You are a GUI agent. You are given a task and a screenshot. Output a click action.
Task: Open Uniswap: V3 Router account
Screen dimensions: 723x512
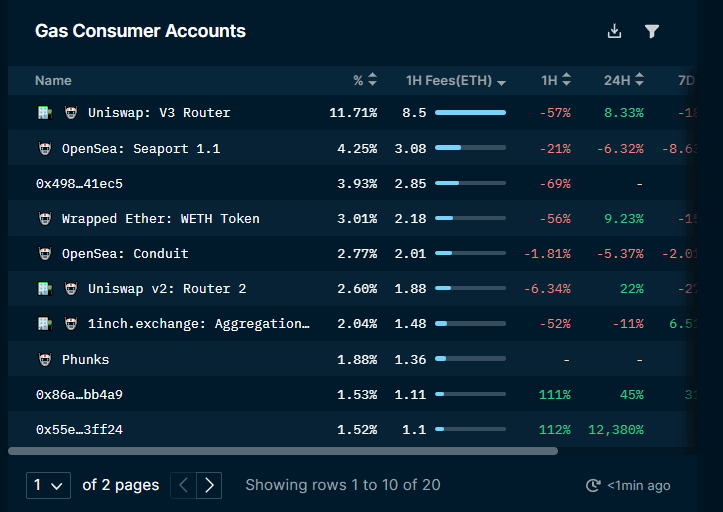click(x=159, y=113)
